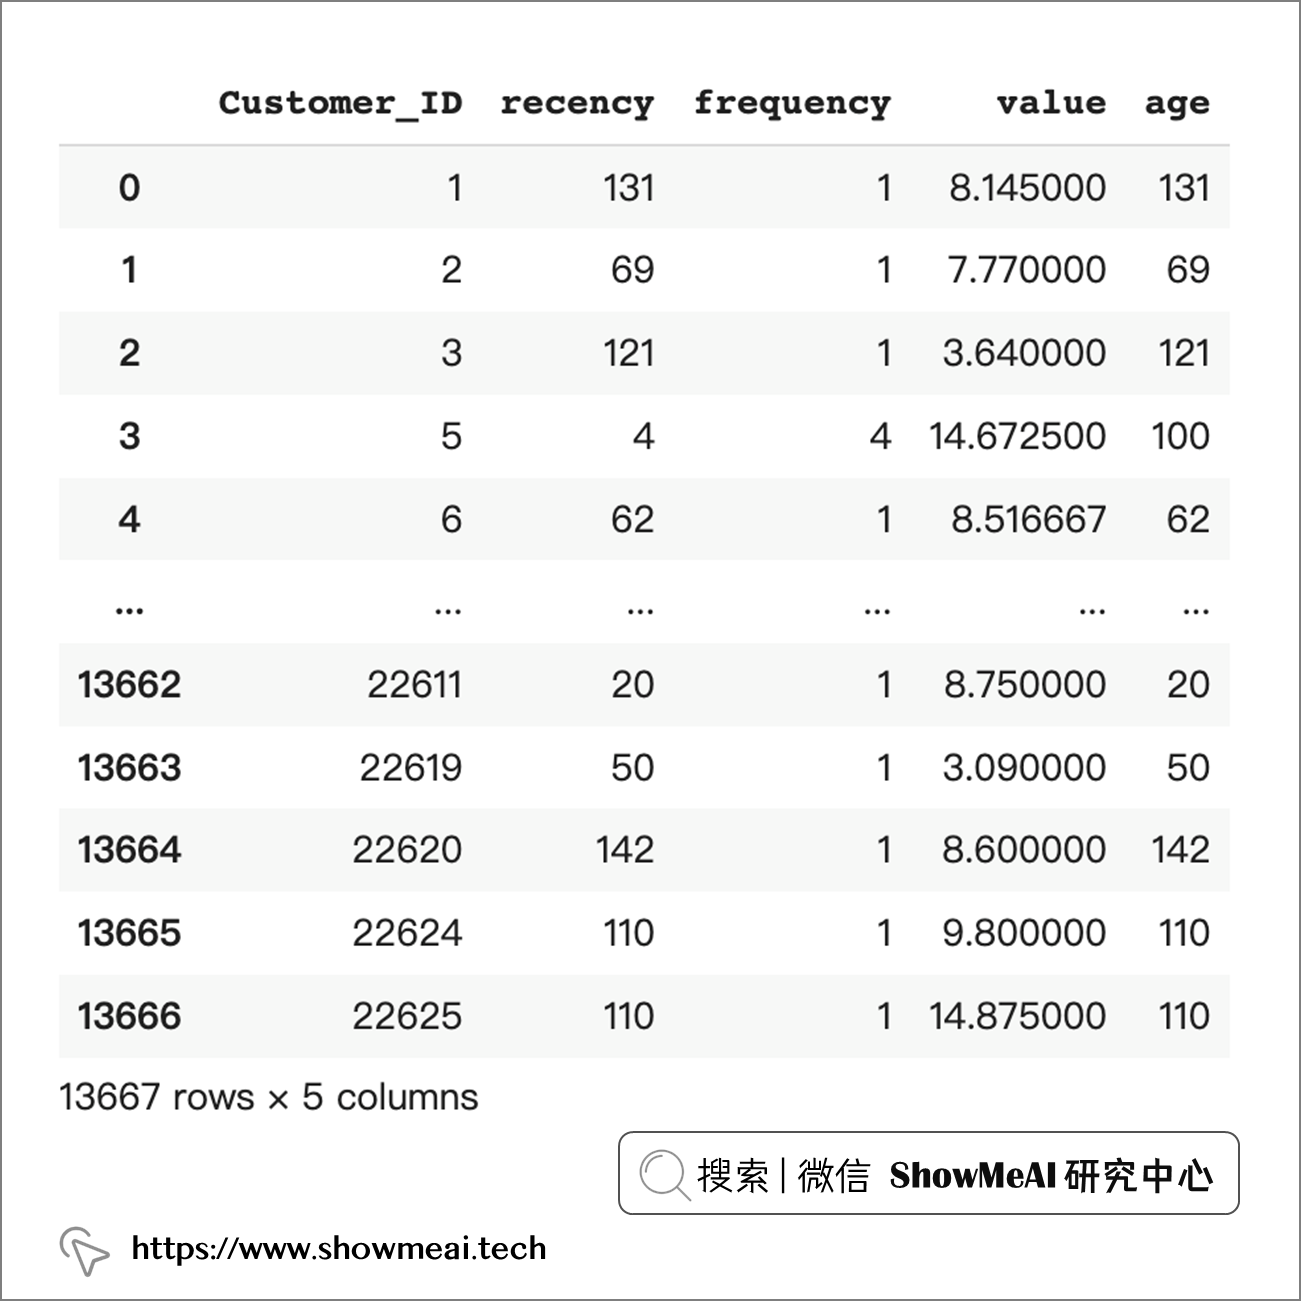
Task: Select value cell 3.640000
Action: 1024,353
